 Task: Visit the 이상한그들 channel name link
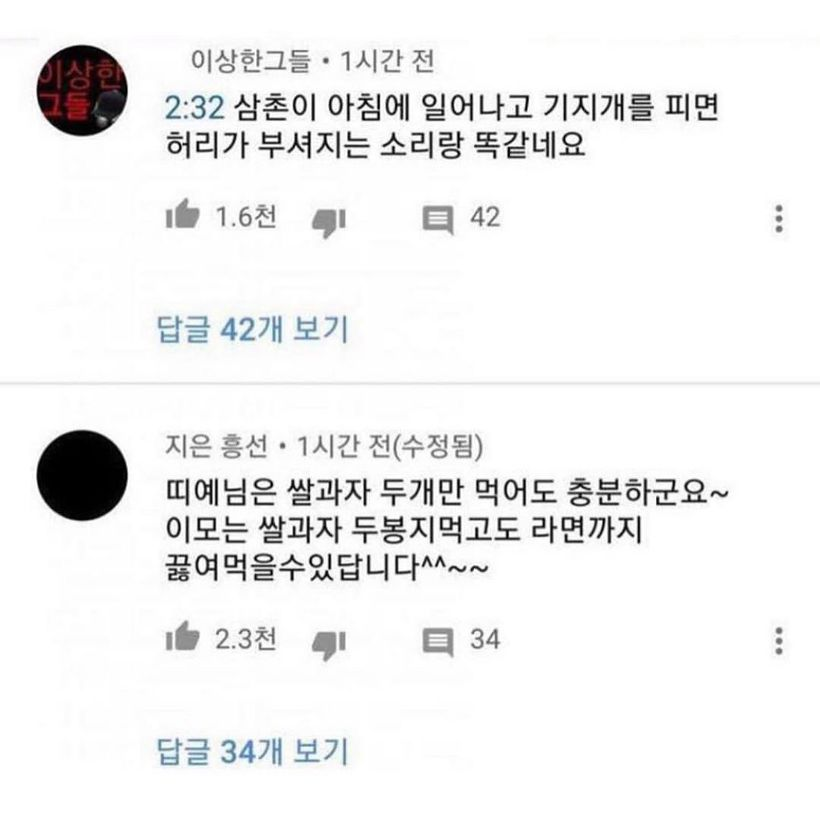pyautogui.click(x=251, y=61)
